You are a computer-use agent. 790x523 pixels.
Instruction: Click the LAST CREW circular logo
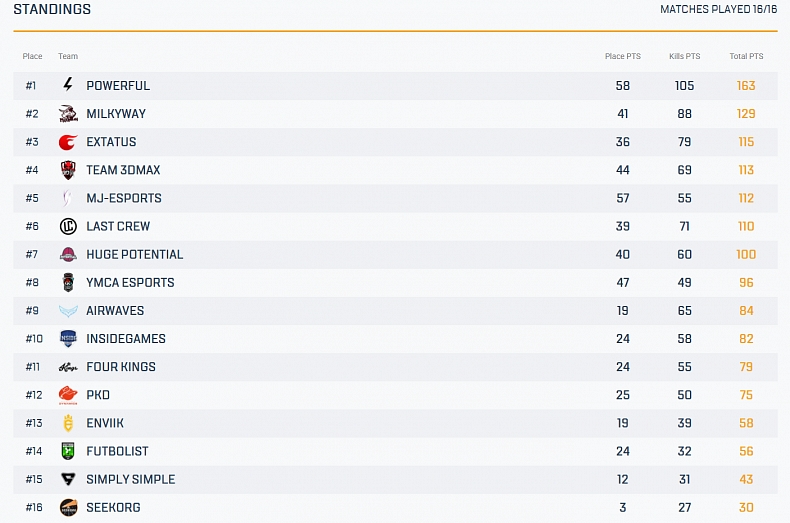[68, 226]
